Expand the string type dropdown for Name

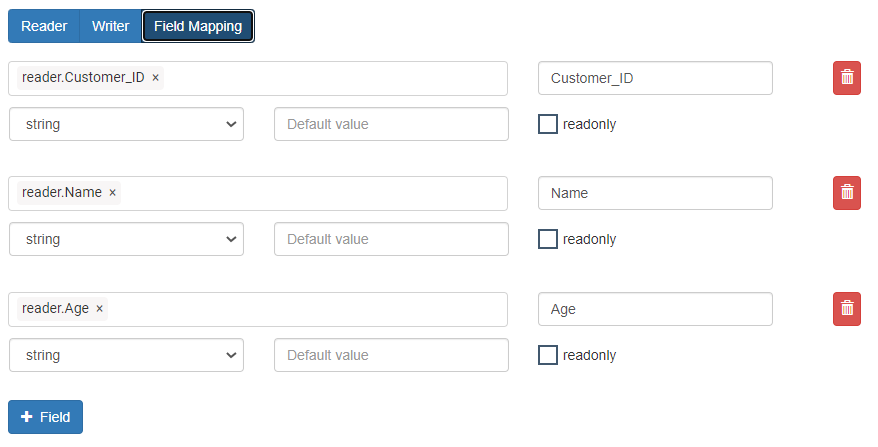point(126,239)
